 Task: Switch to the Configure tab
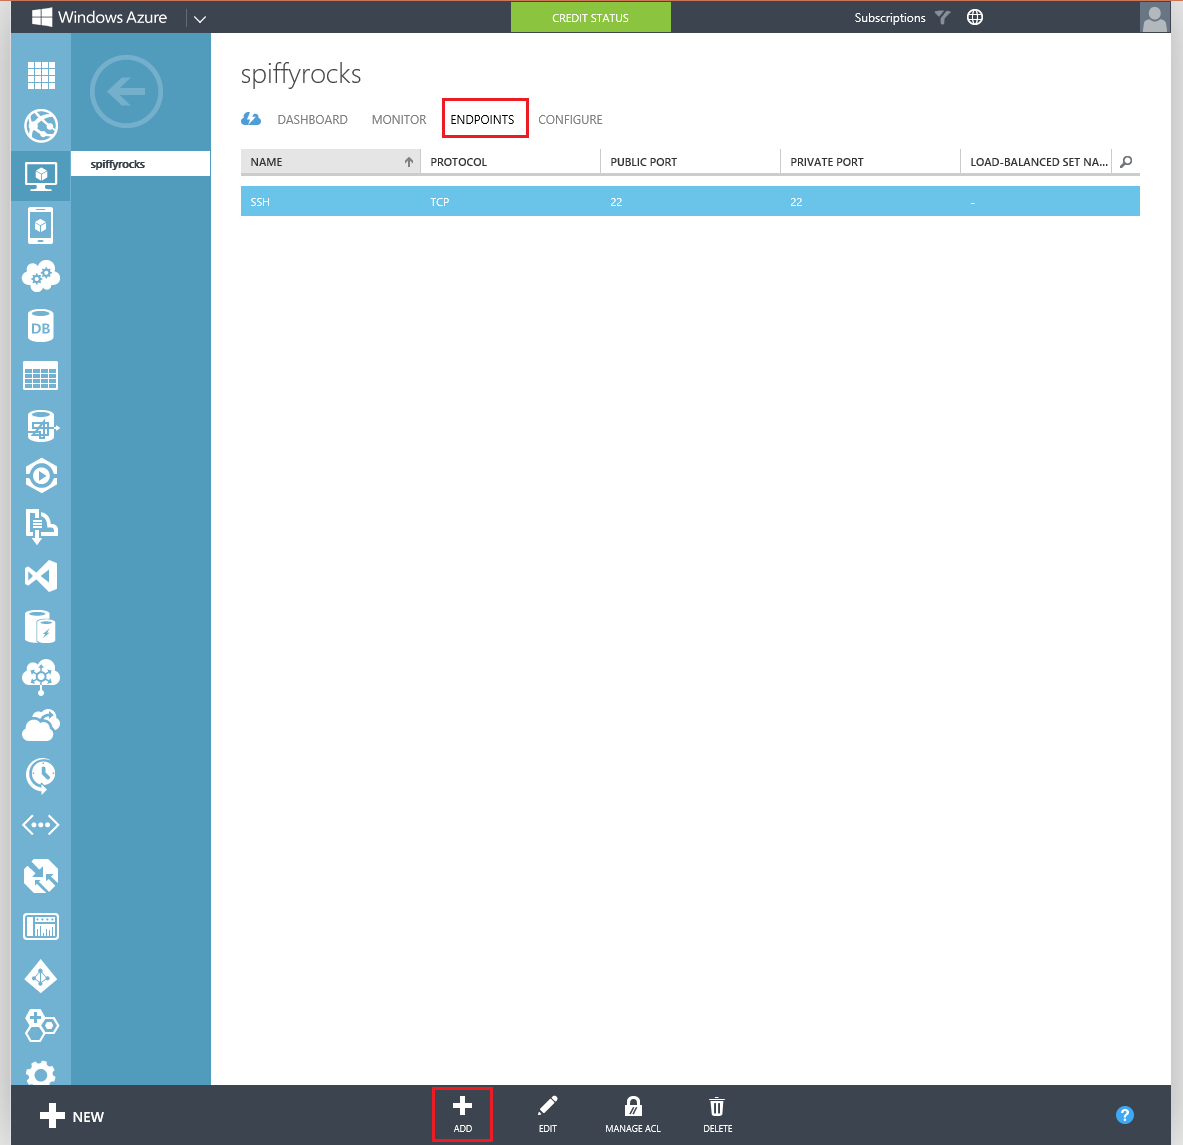click(570, 120)
